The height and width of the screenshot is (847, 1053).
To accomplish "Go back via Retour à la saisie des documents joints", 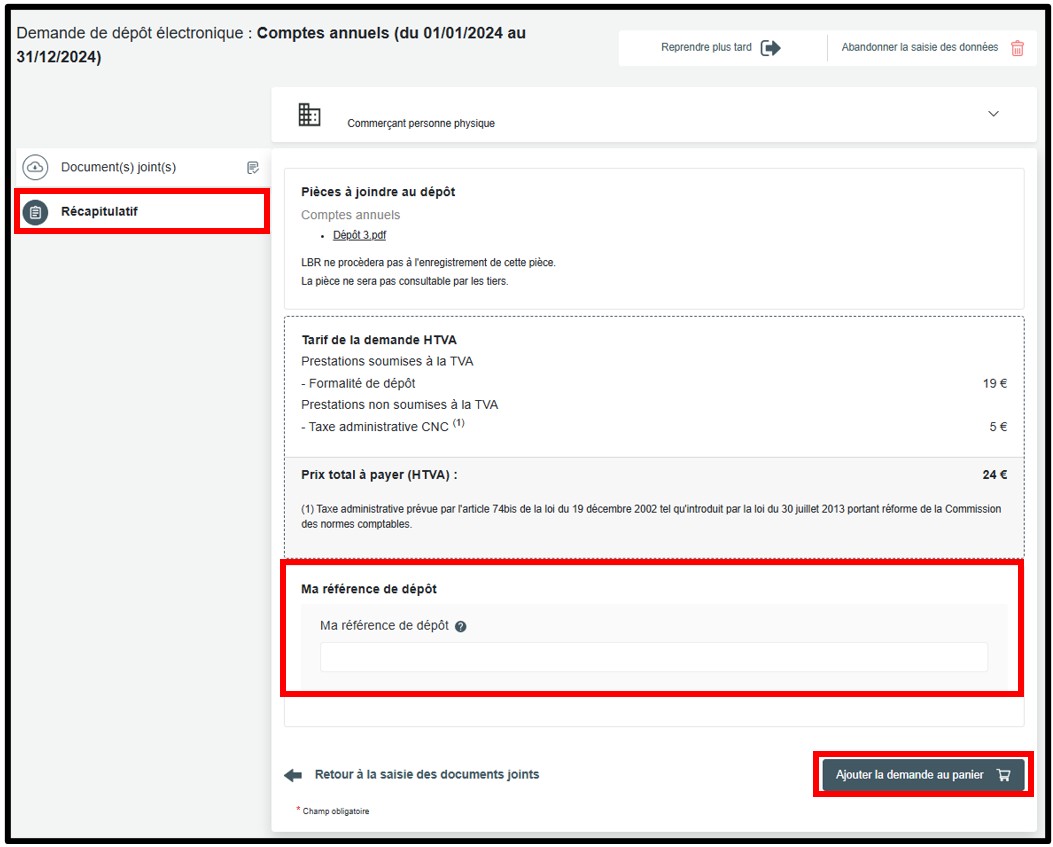I will tap(426, 775).
